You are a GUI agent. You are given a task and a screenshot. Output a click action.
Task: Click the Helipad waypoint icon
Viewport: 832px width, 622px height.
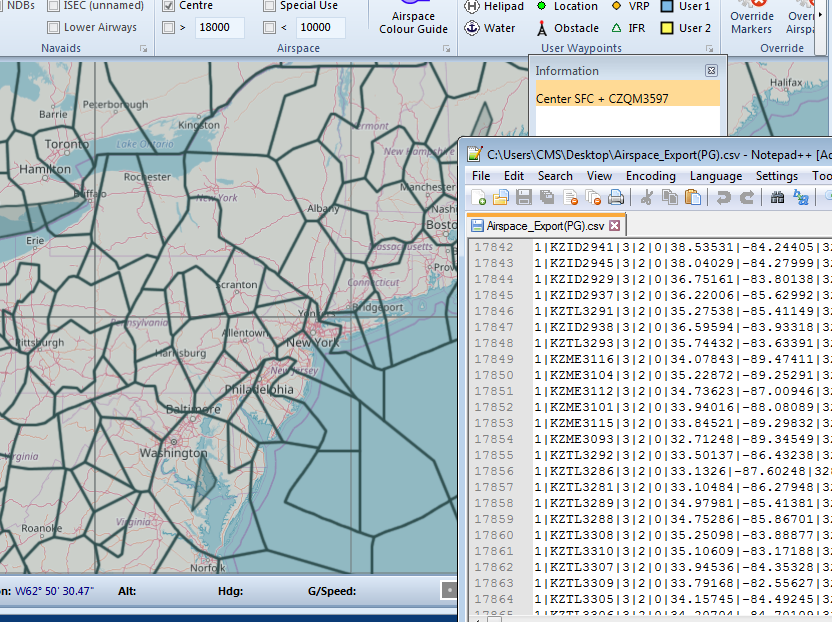(x=472, y=6)
